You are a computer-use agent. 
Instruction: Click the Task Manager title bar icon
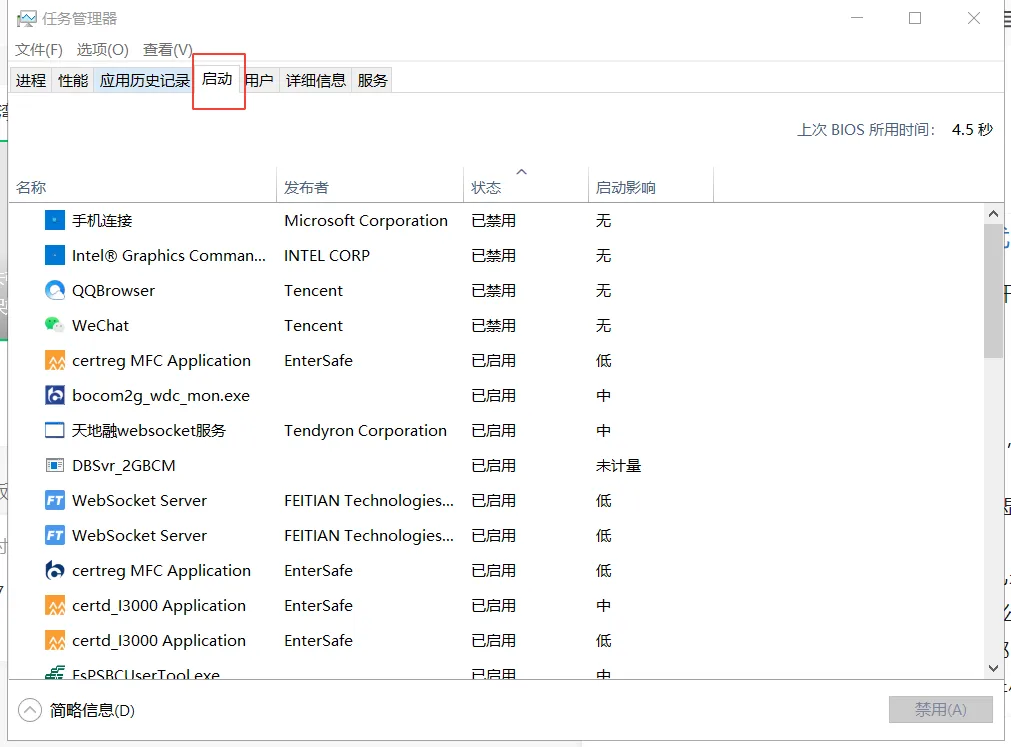point(26,19)
